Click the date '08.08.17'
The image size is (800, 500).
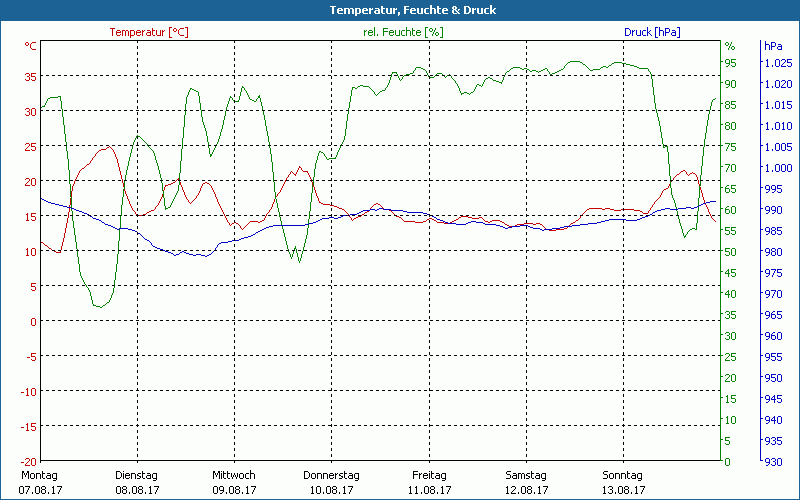[137, 490]
